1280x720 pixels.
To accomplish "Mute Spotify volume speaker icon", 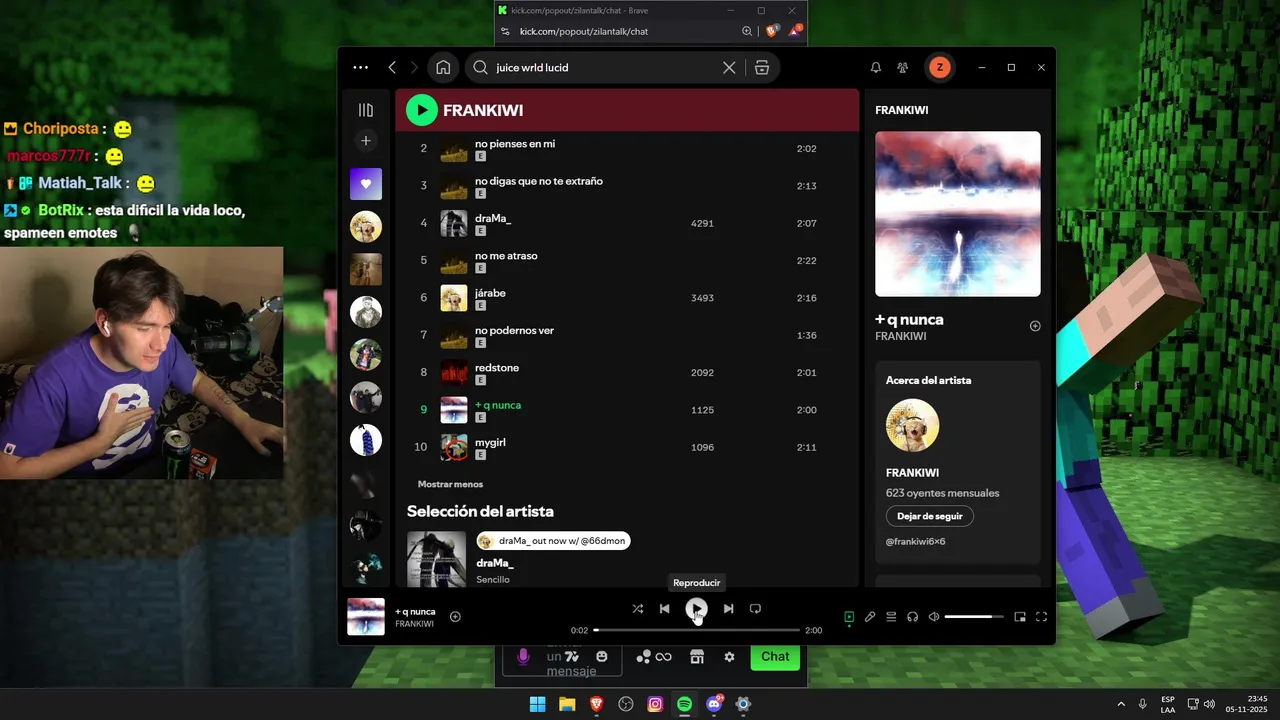I will tap(934, 617).
